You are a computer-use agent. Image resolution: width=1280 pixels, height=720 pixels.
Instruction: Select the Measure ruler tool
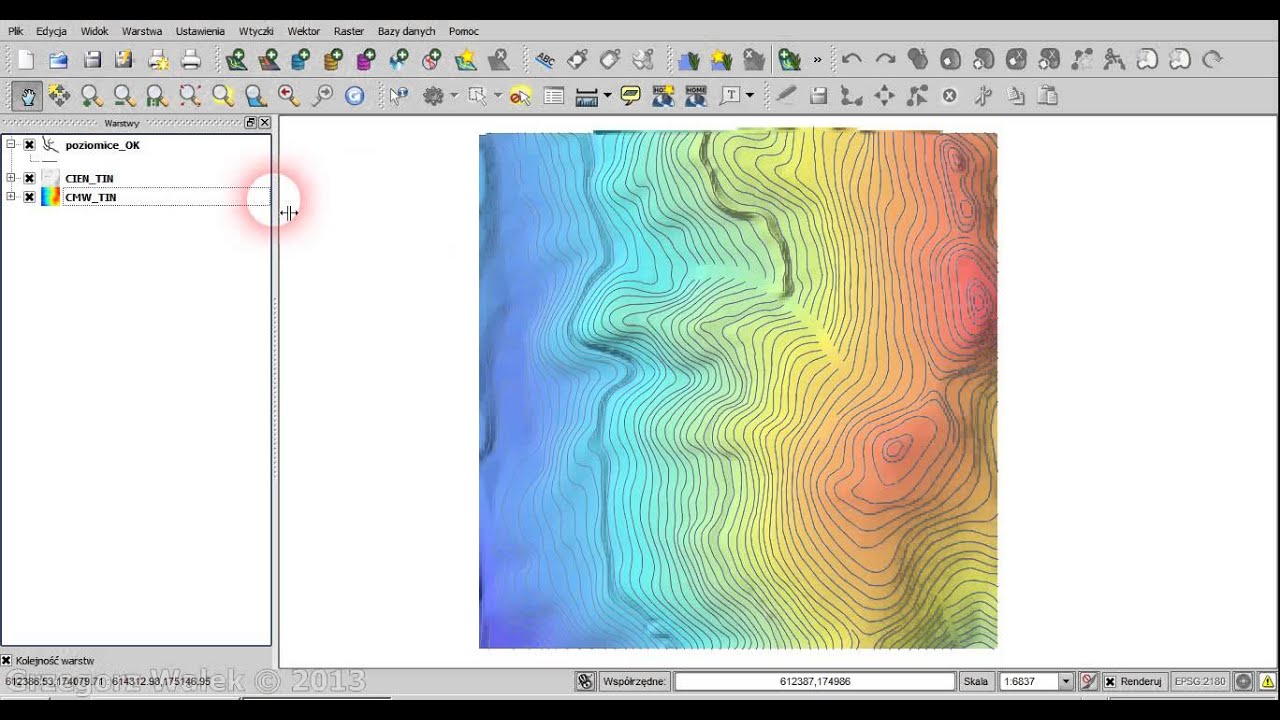[586, 96]
